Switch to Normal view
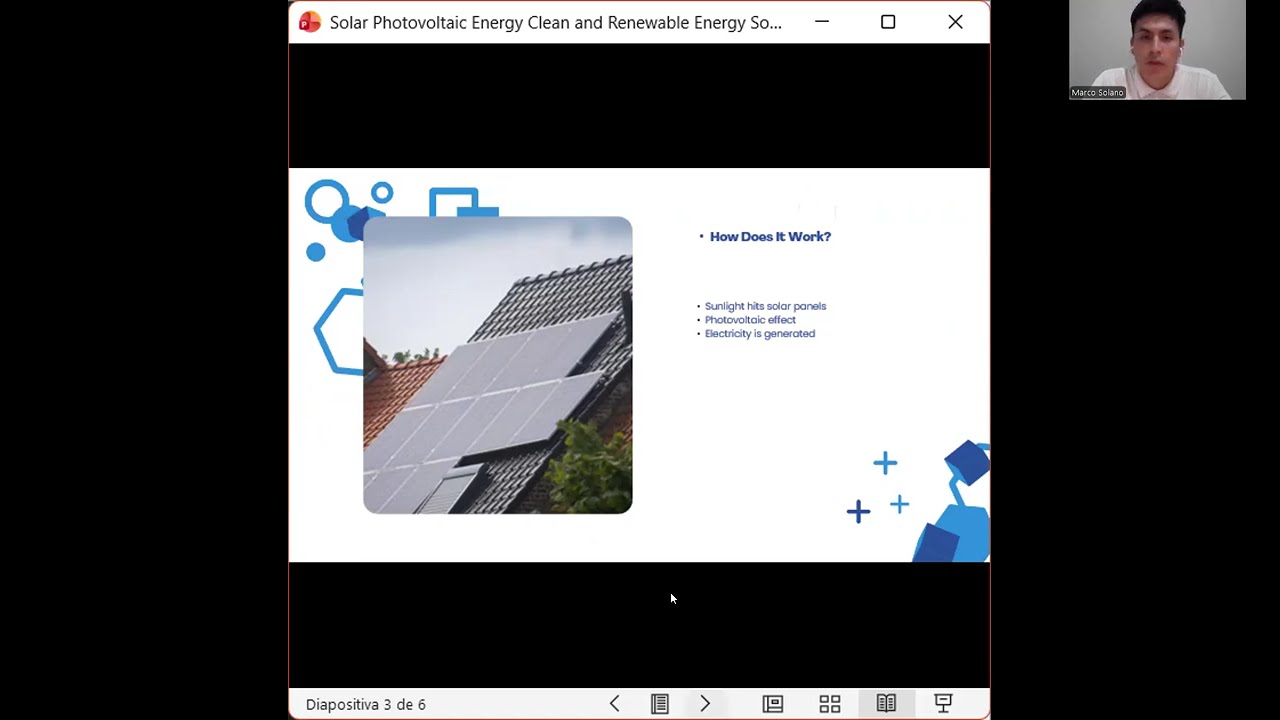 click(x=773, y=704)
